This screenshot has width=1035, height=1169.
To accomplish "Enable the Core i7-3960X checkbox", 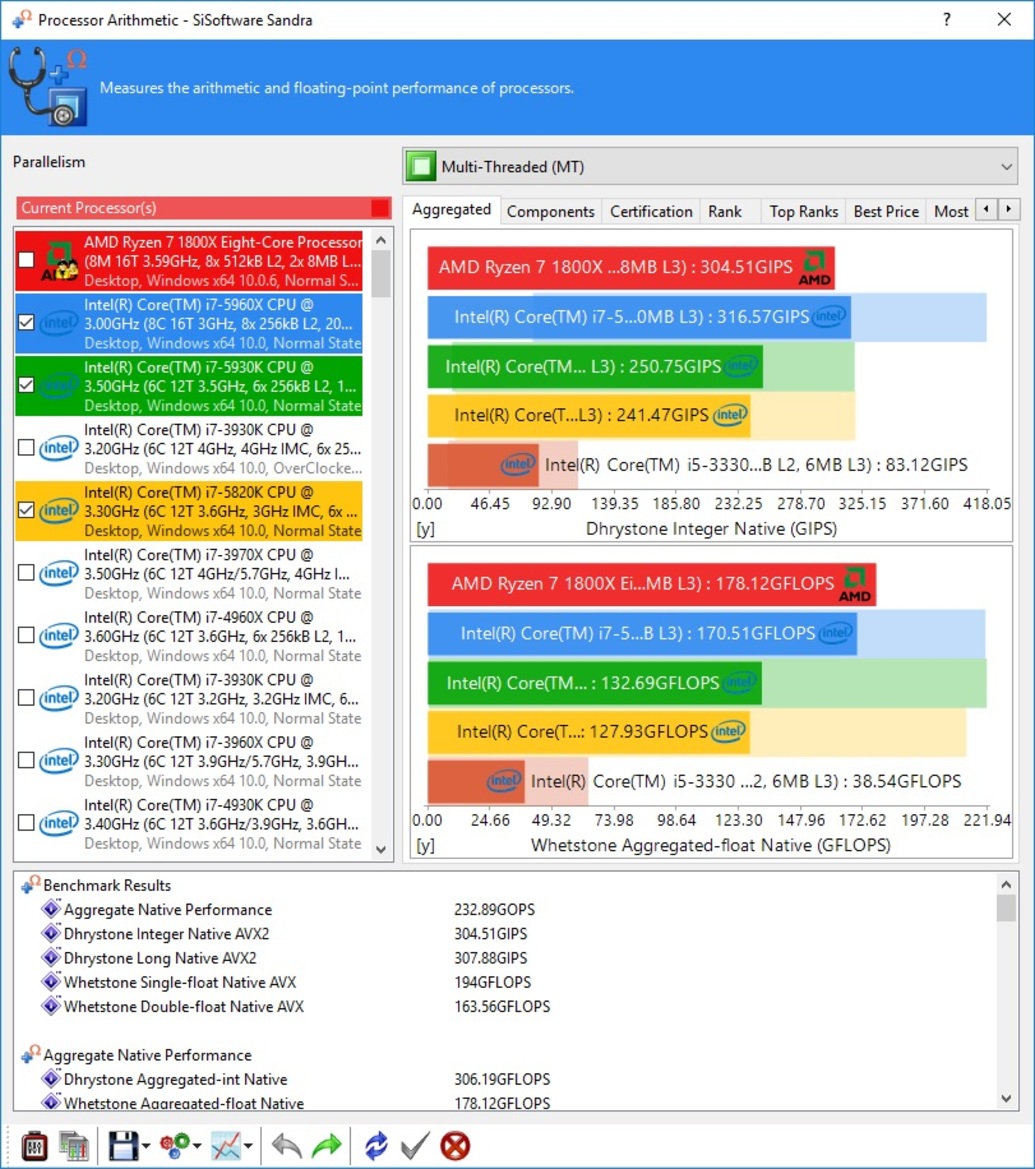I will tap(26, 760).
